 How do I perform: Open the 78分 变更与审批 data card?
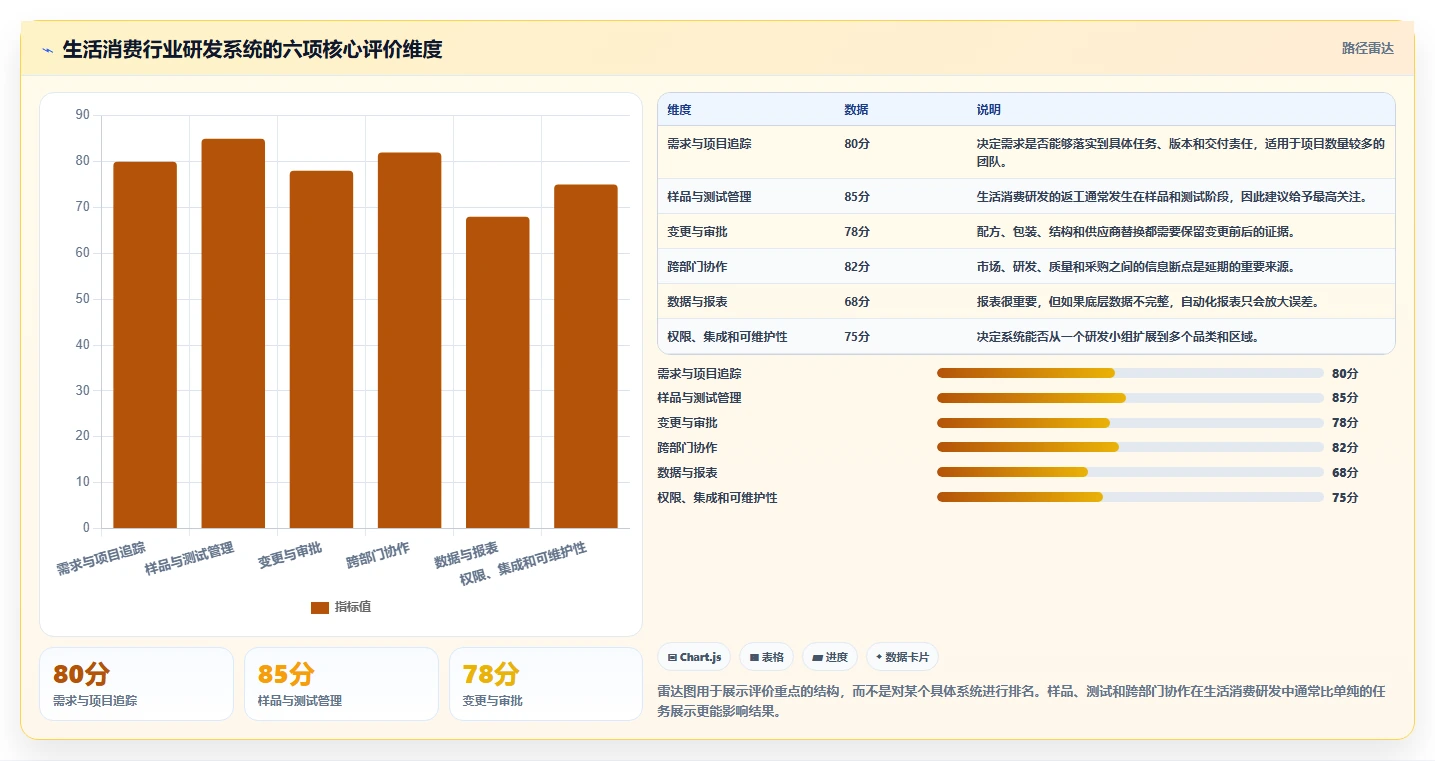coord(546,684)
